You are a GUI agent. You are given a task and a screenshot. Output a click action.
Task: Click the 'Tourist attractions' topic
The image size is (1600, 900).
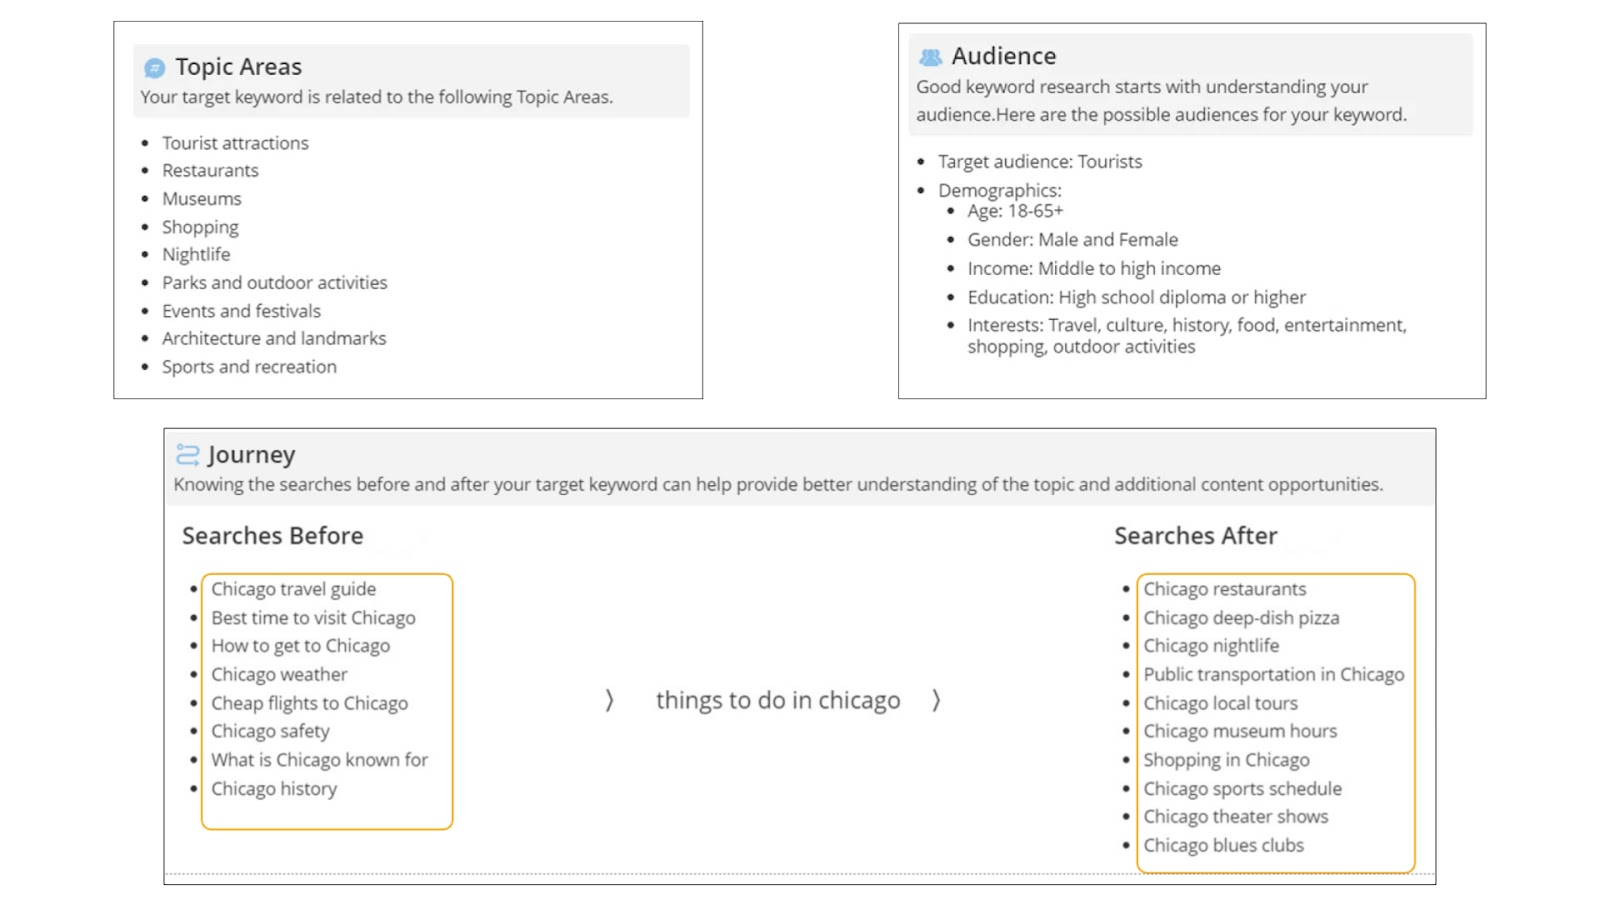pyautogui.click(x=235, y=143)
